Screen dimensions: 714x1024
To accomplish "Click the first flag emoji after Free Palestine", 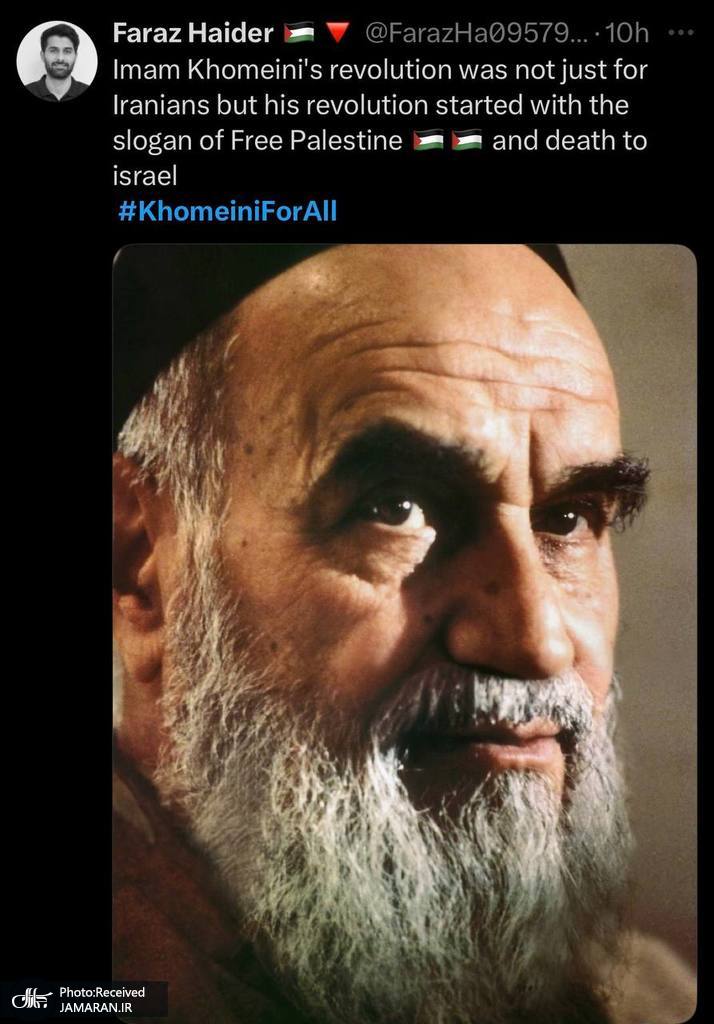I will point(429,140).
